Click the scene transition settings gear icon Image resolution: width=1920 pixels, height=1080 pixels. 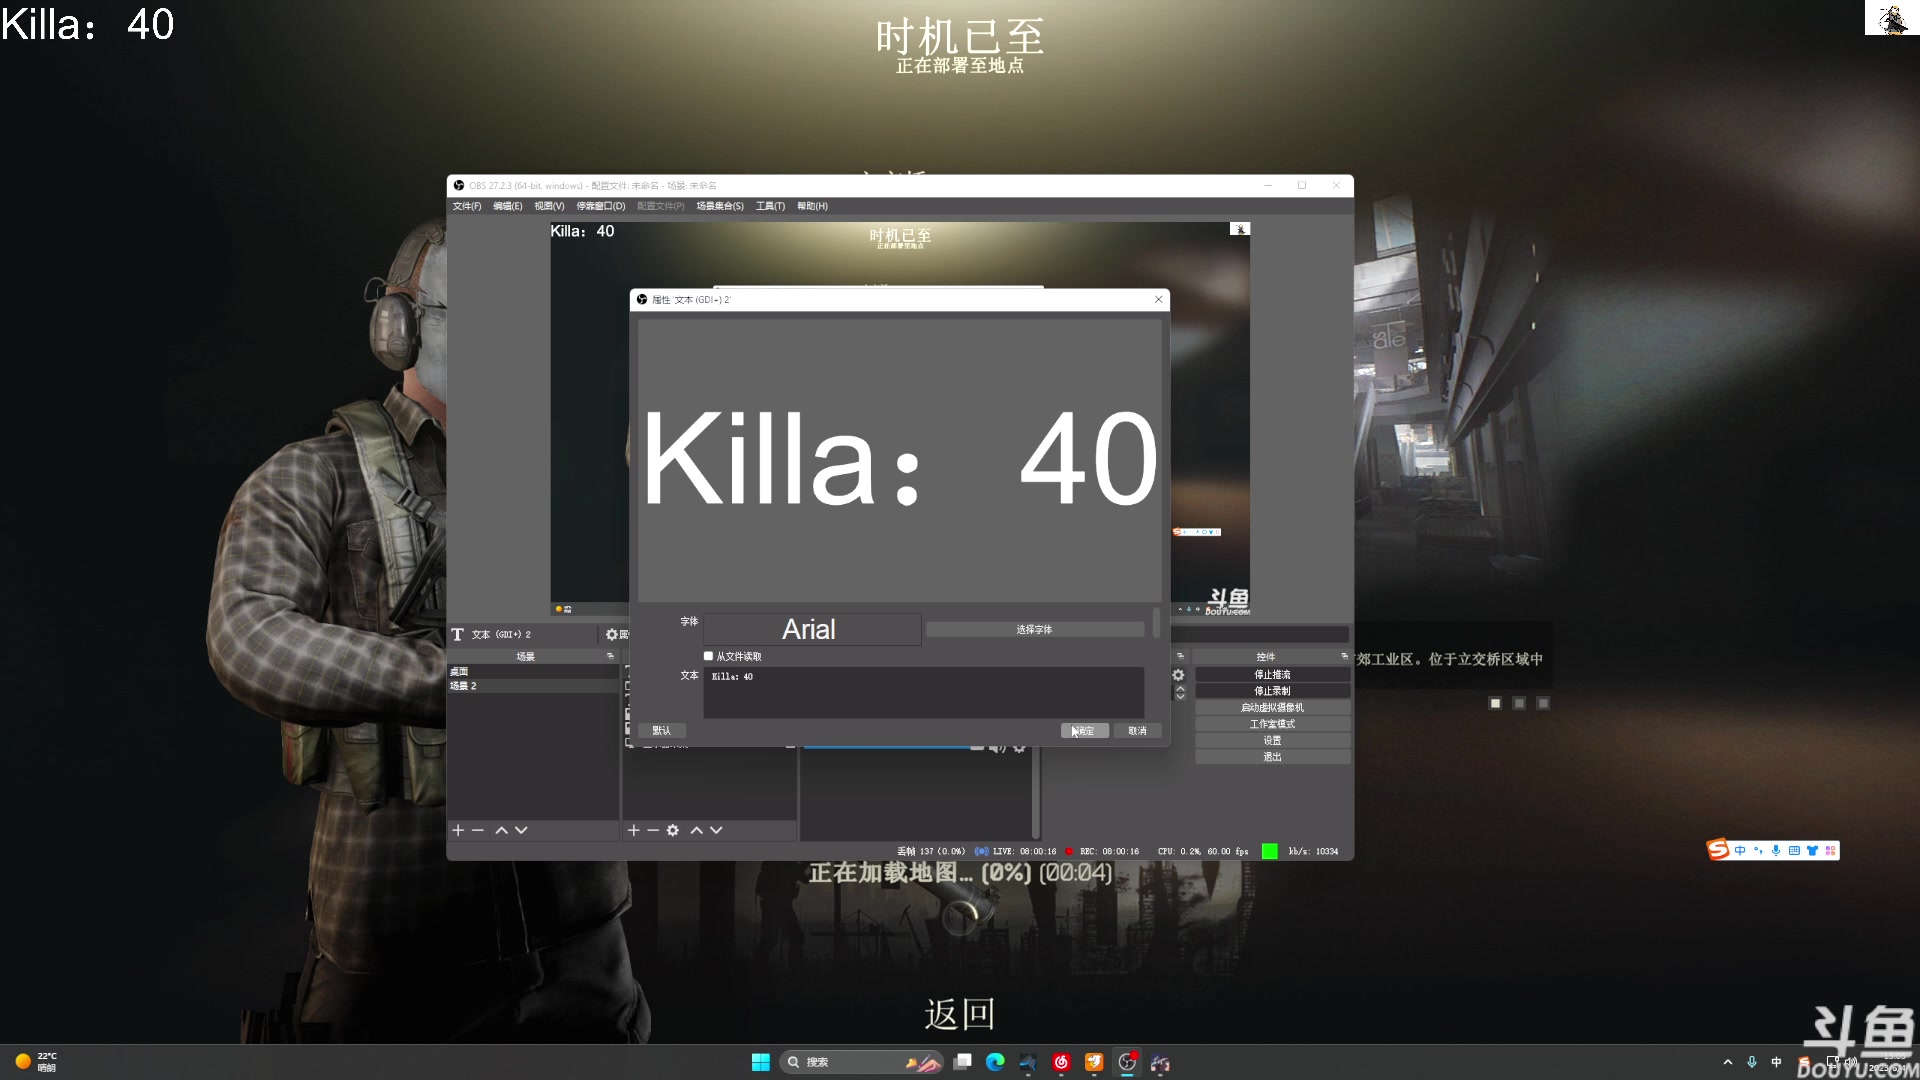[1178, 675]
